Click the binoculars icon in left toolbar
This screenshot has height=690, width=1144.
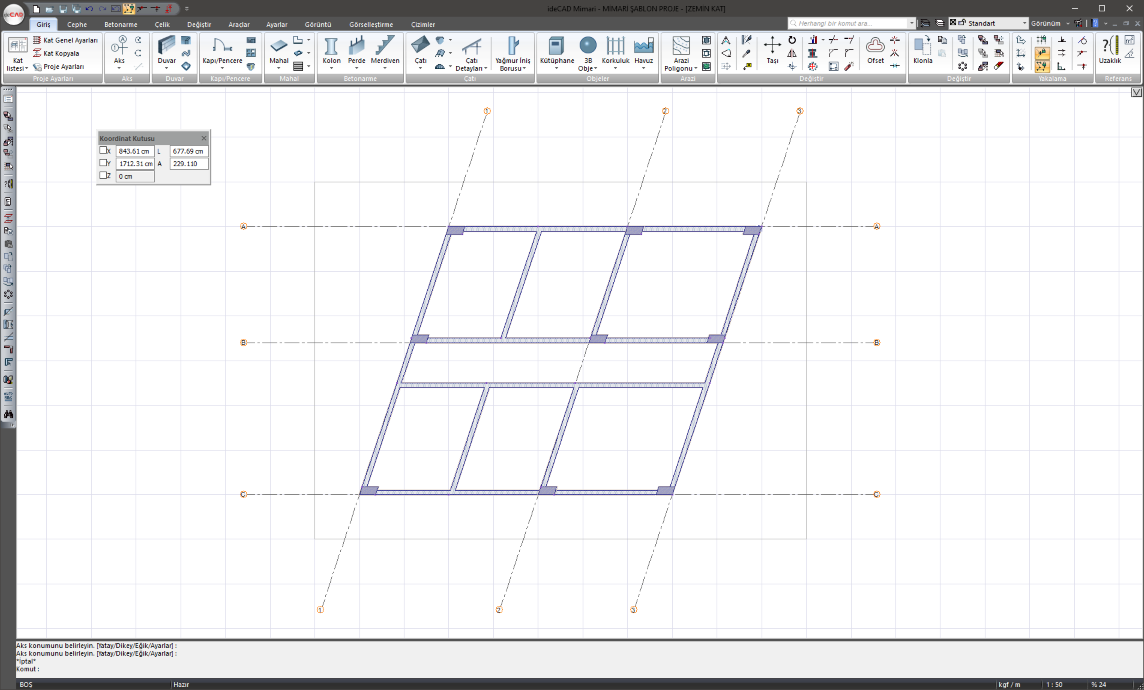coord(8,413)
